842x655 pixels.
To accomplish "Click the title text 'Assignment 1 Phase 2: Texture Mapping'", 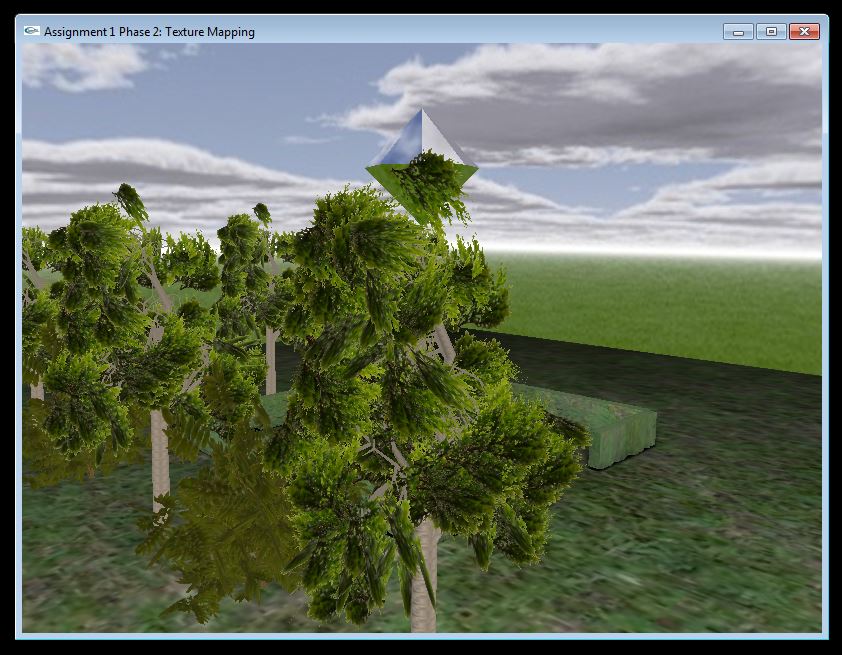I will point(149,32).
